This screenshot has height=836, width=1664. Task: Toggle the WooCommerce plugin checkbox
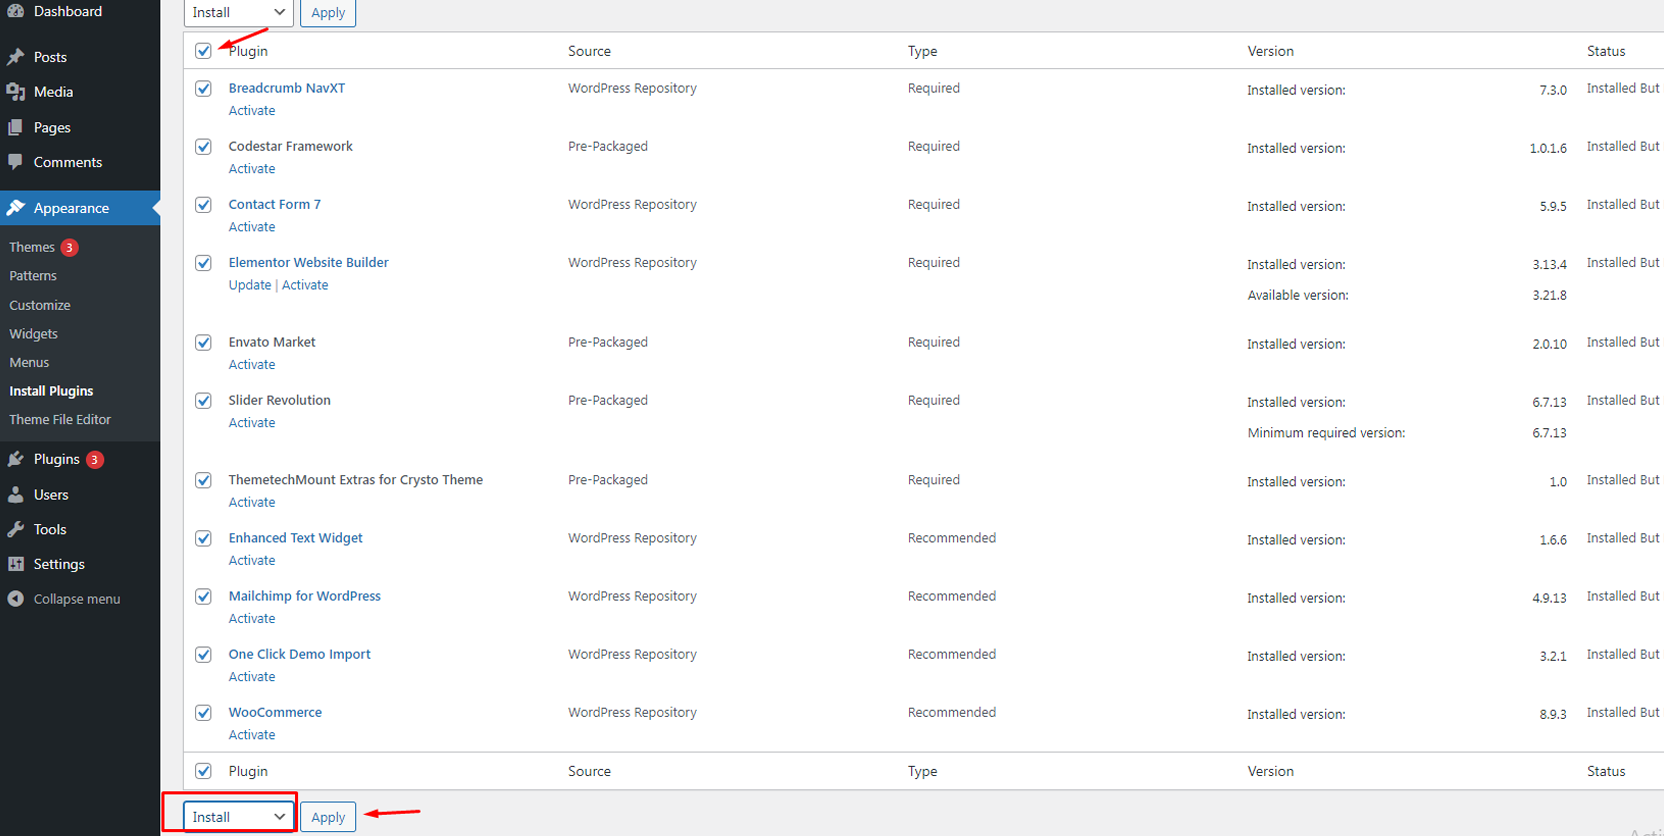click(x=203, y=713)
